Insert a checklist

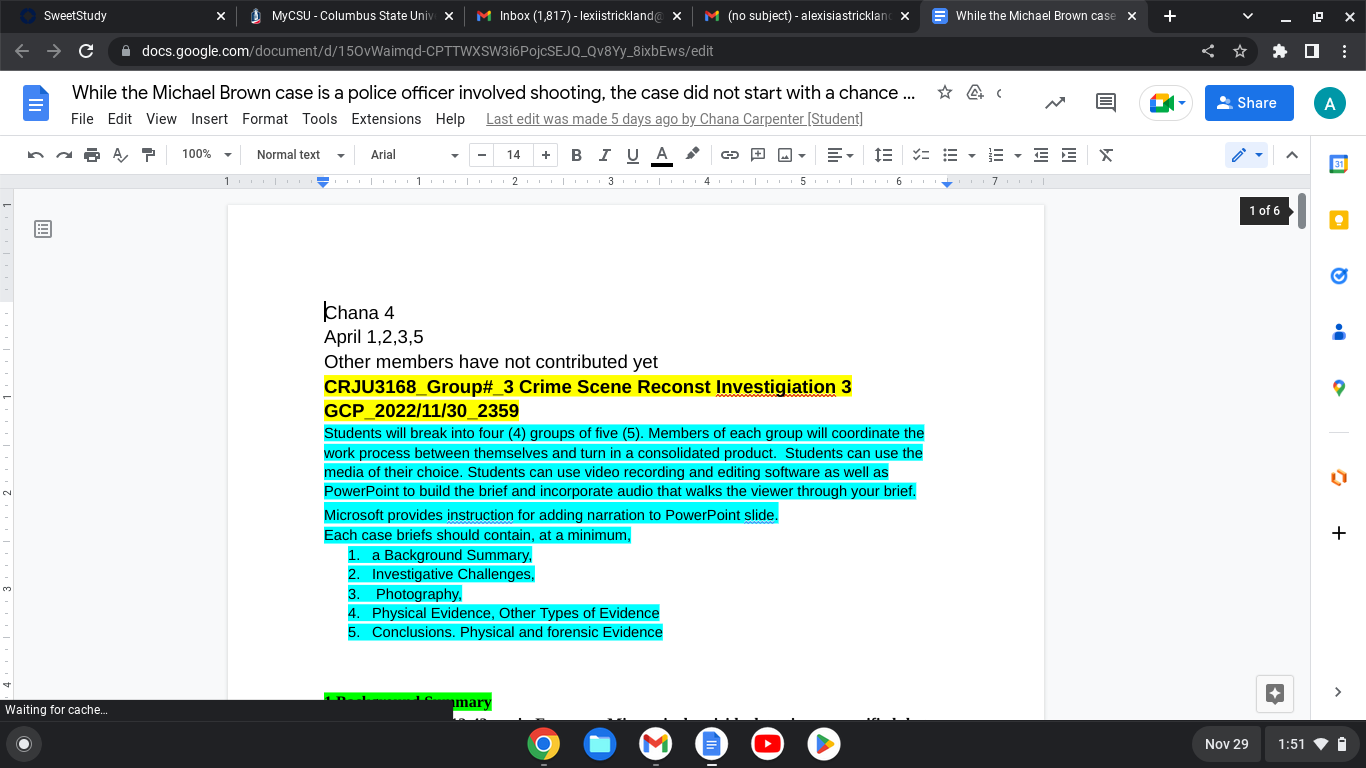(x=922, y=155)
